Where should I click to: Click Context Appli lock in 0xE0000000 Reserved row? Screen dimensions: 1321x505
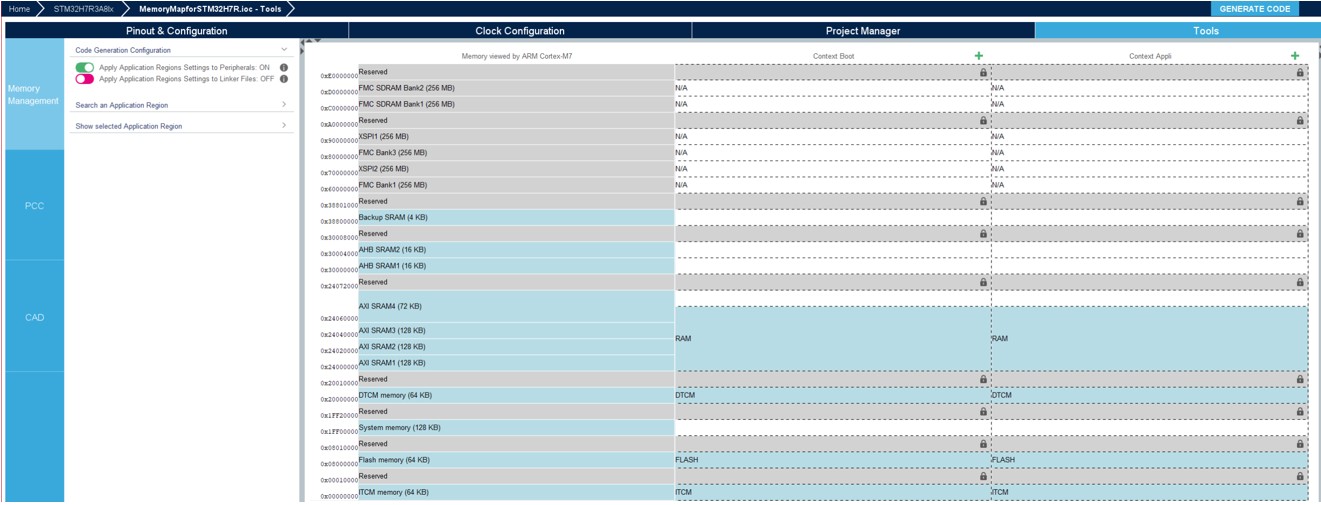[x=1300, y=73]
